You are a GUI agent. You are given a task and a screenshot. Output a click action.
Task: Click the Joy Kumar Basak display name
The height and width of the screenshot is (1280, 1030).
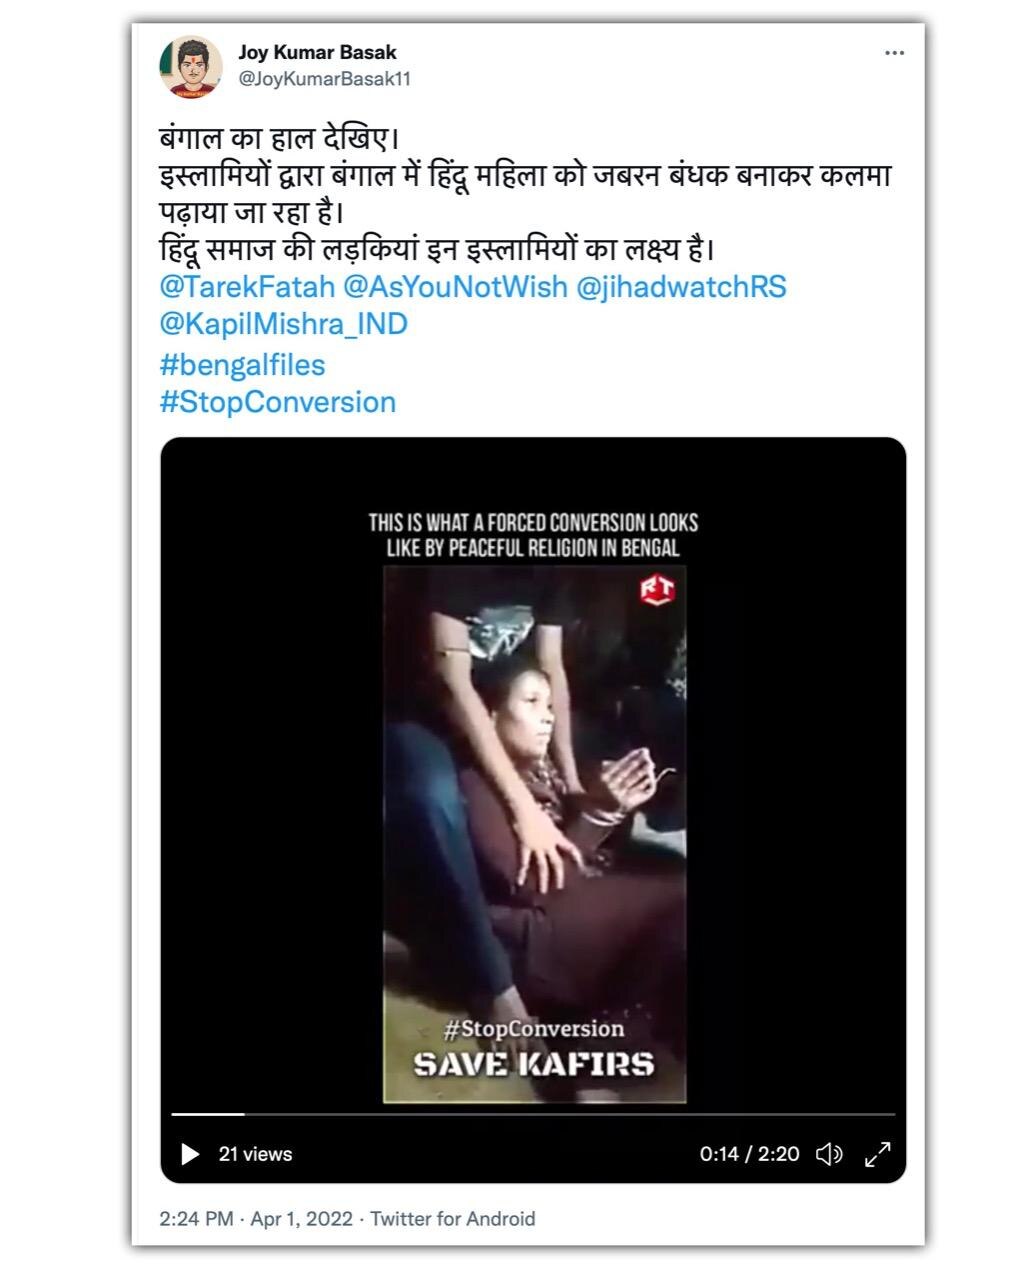pos(317,52)
